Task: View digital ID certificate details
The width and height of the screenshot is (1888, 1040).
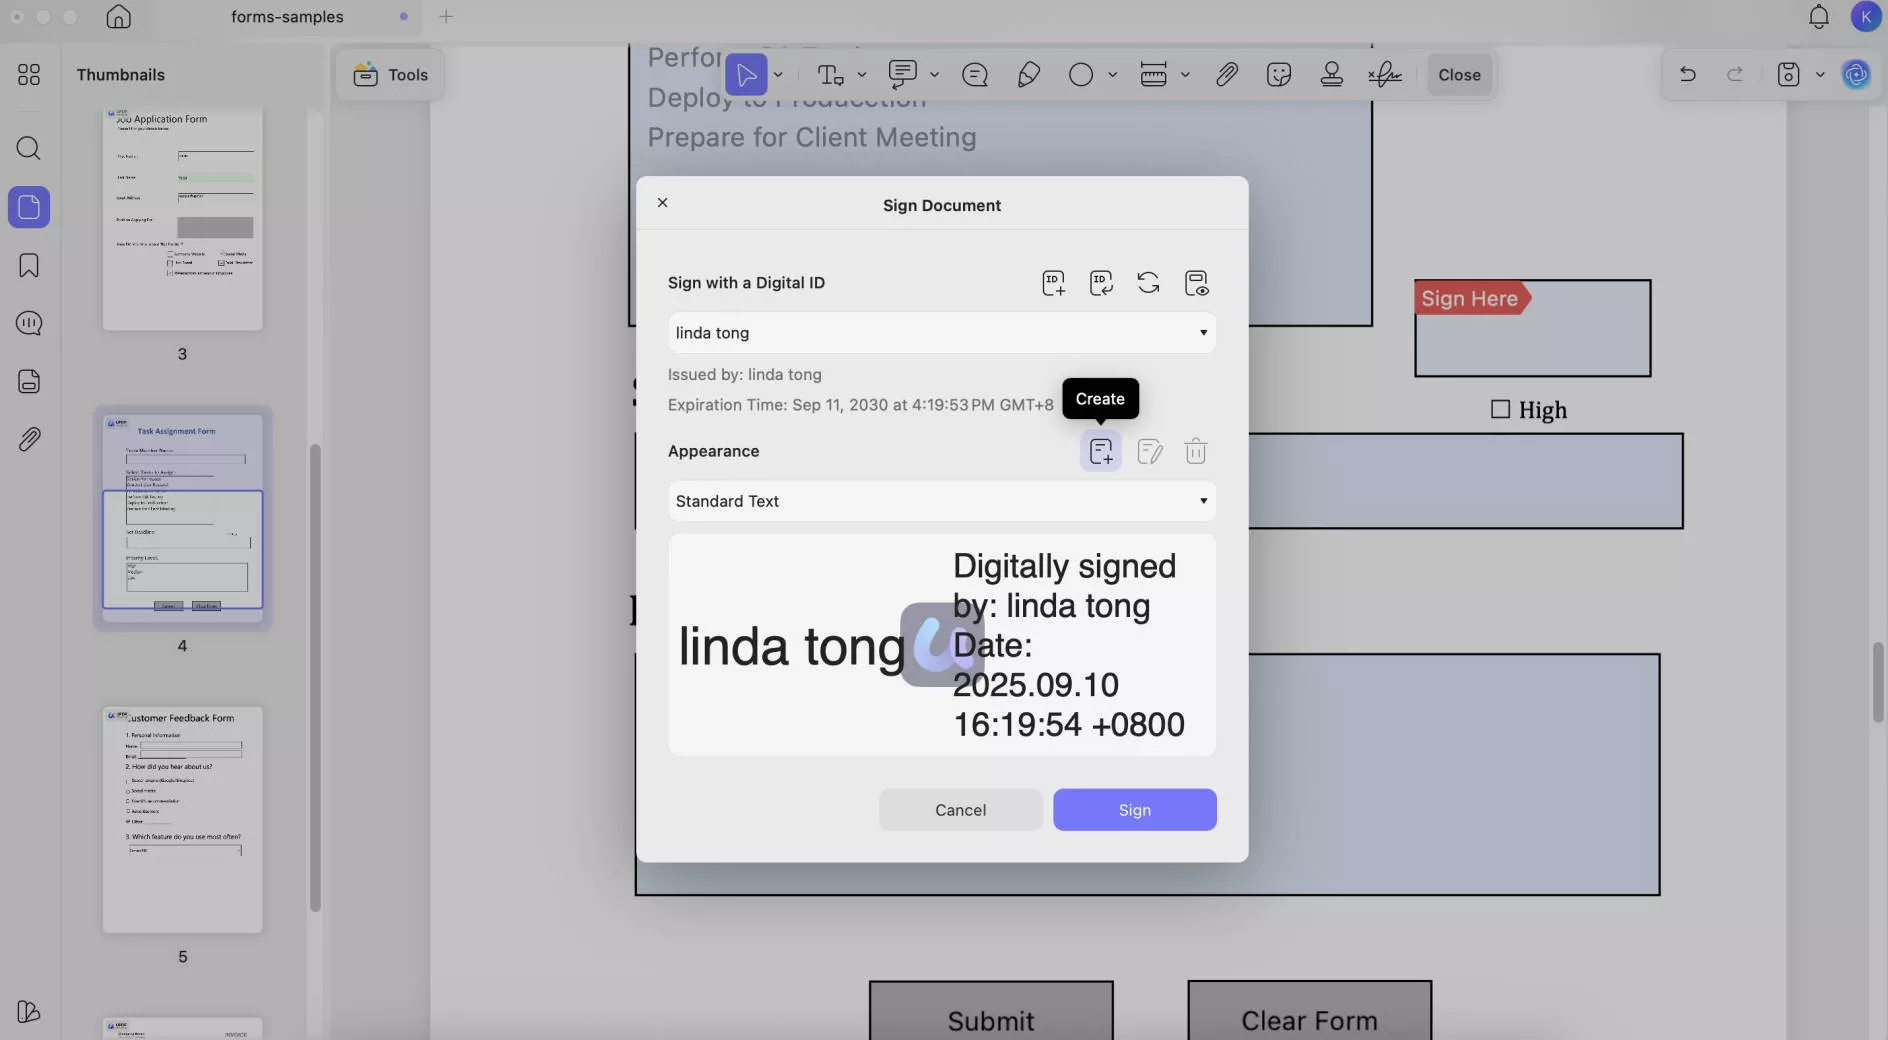Action: click(x=1196, y=283)
